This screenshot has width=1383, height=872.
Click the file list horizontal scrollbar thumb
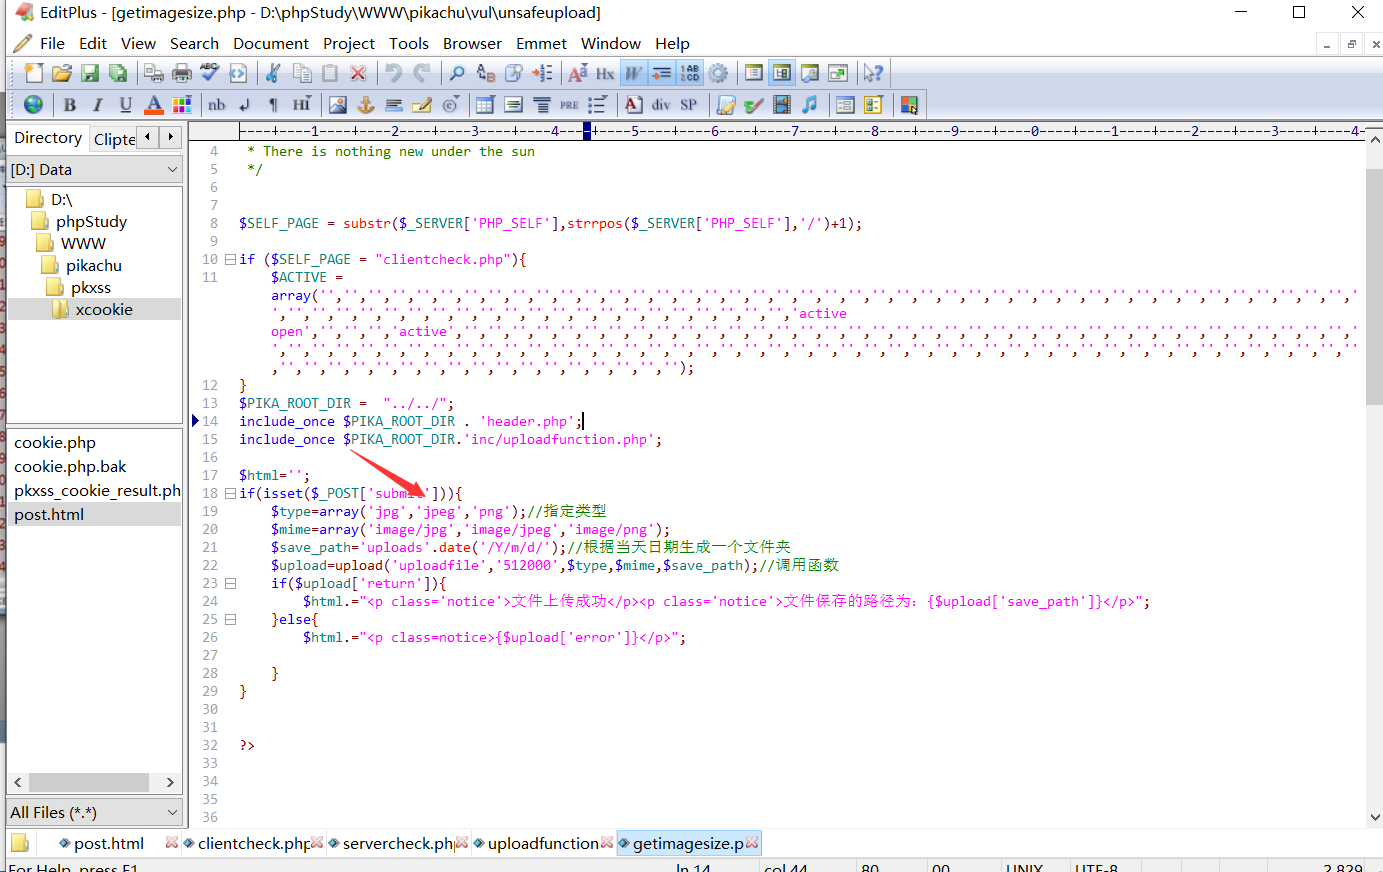(x=88, y=782)
